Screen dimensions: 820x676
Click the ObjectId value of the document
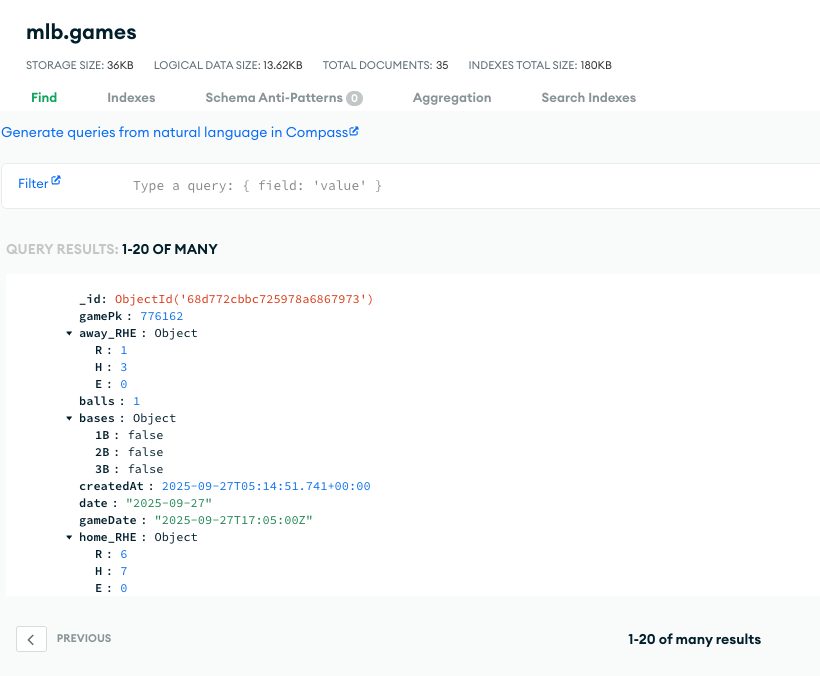click(244, 299)
